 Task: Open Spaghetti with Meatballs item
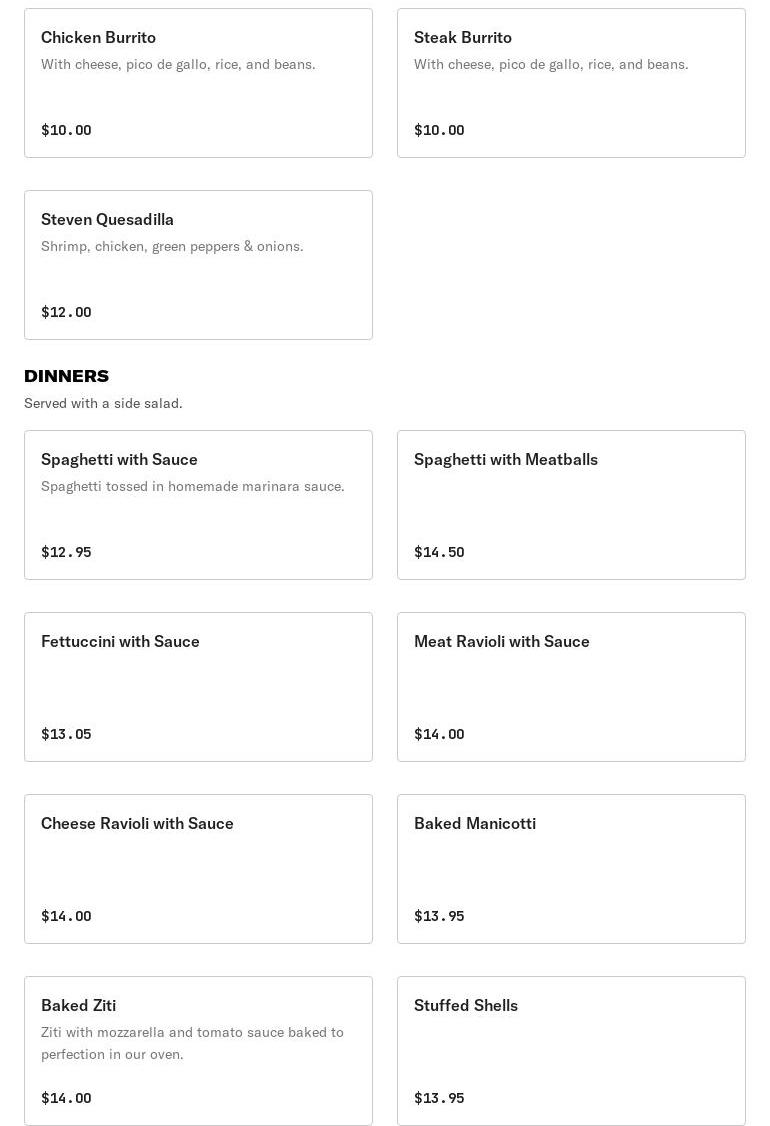pos(571,505)
